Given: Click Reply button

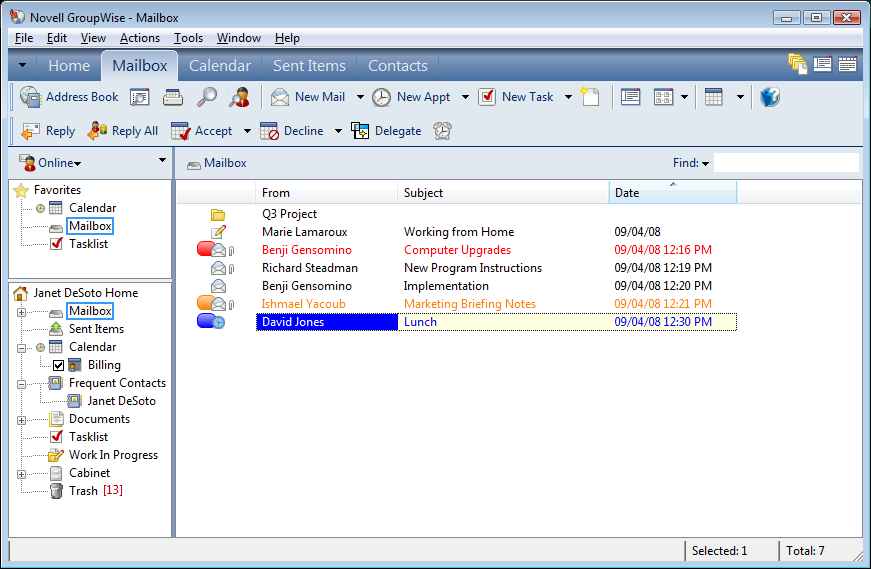Looking at the screenshot, I should pyautogui.click(x=48, y=131).
